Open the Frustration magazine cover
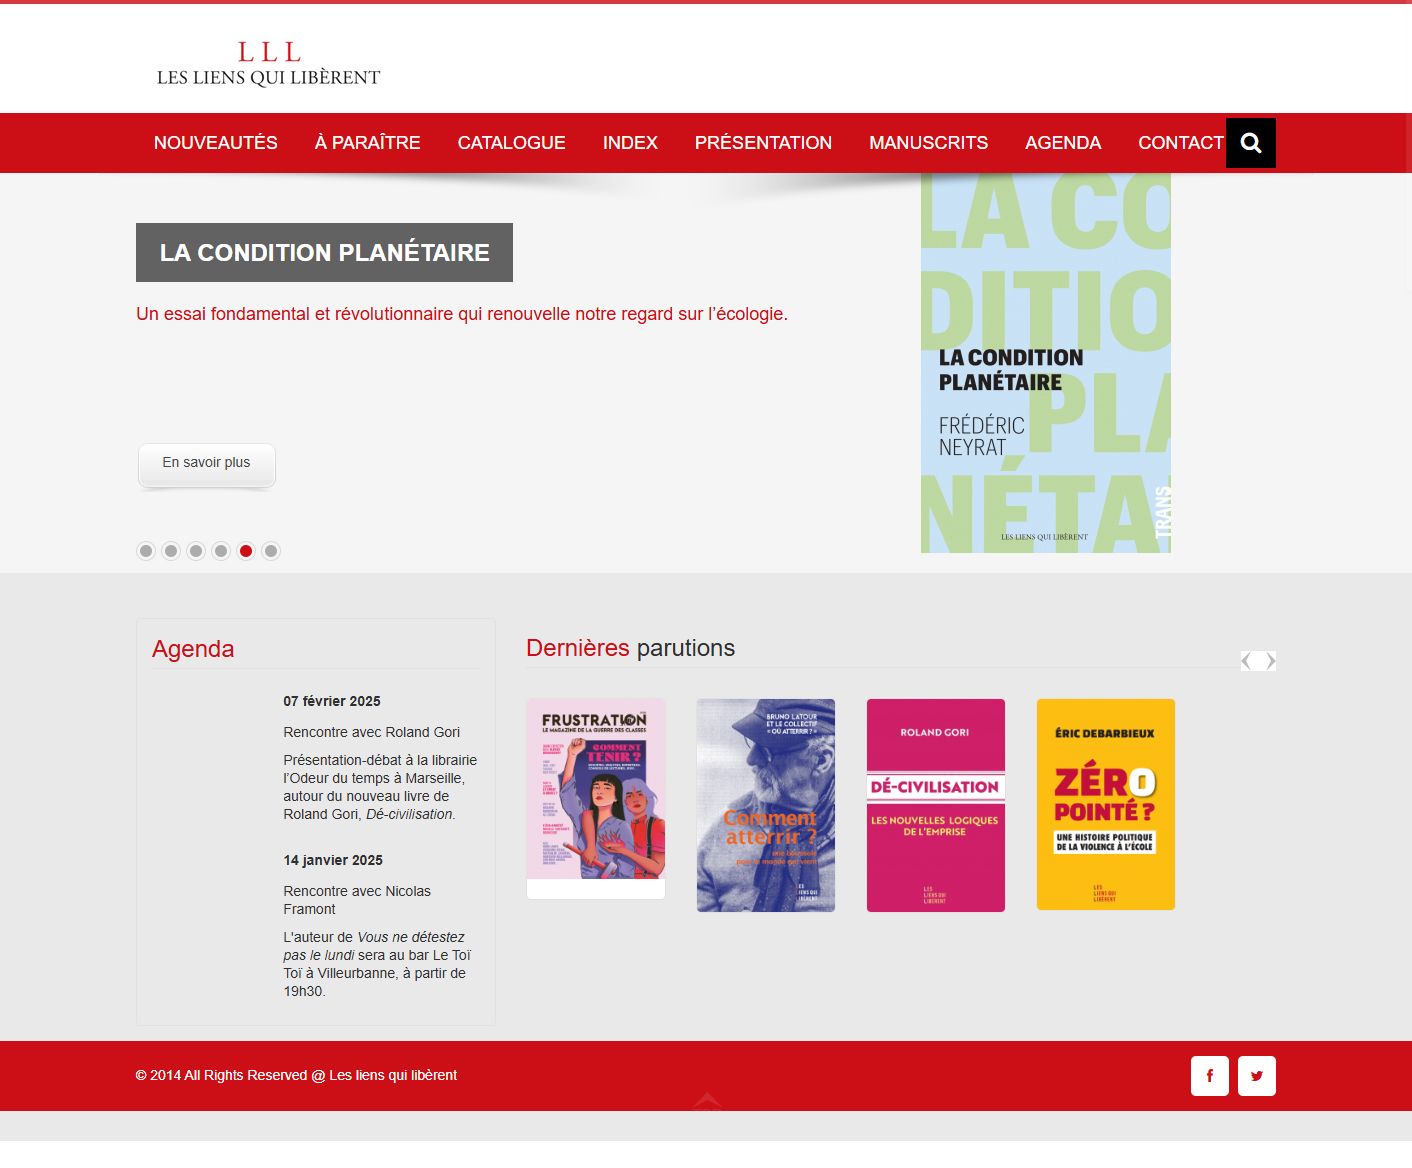 click(596, 790)
